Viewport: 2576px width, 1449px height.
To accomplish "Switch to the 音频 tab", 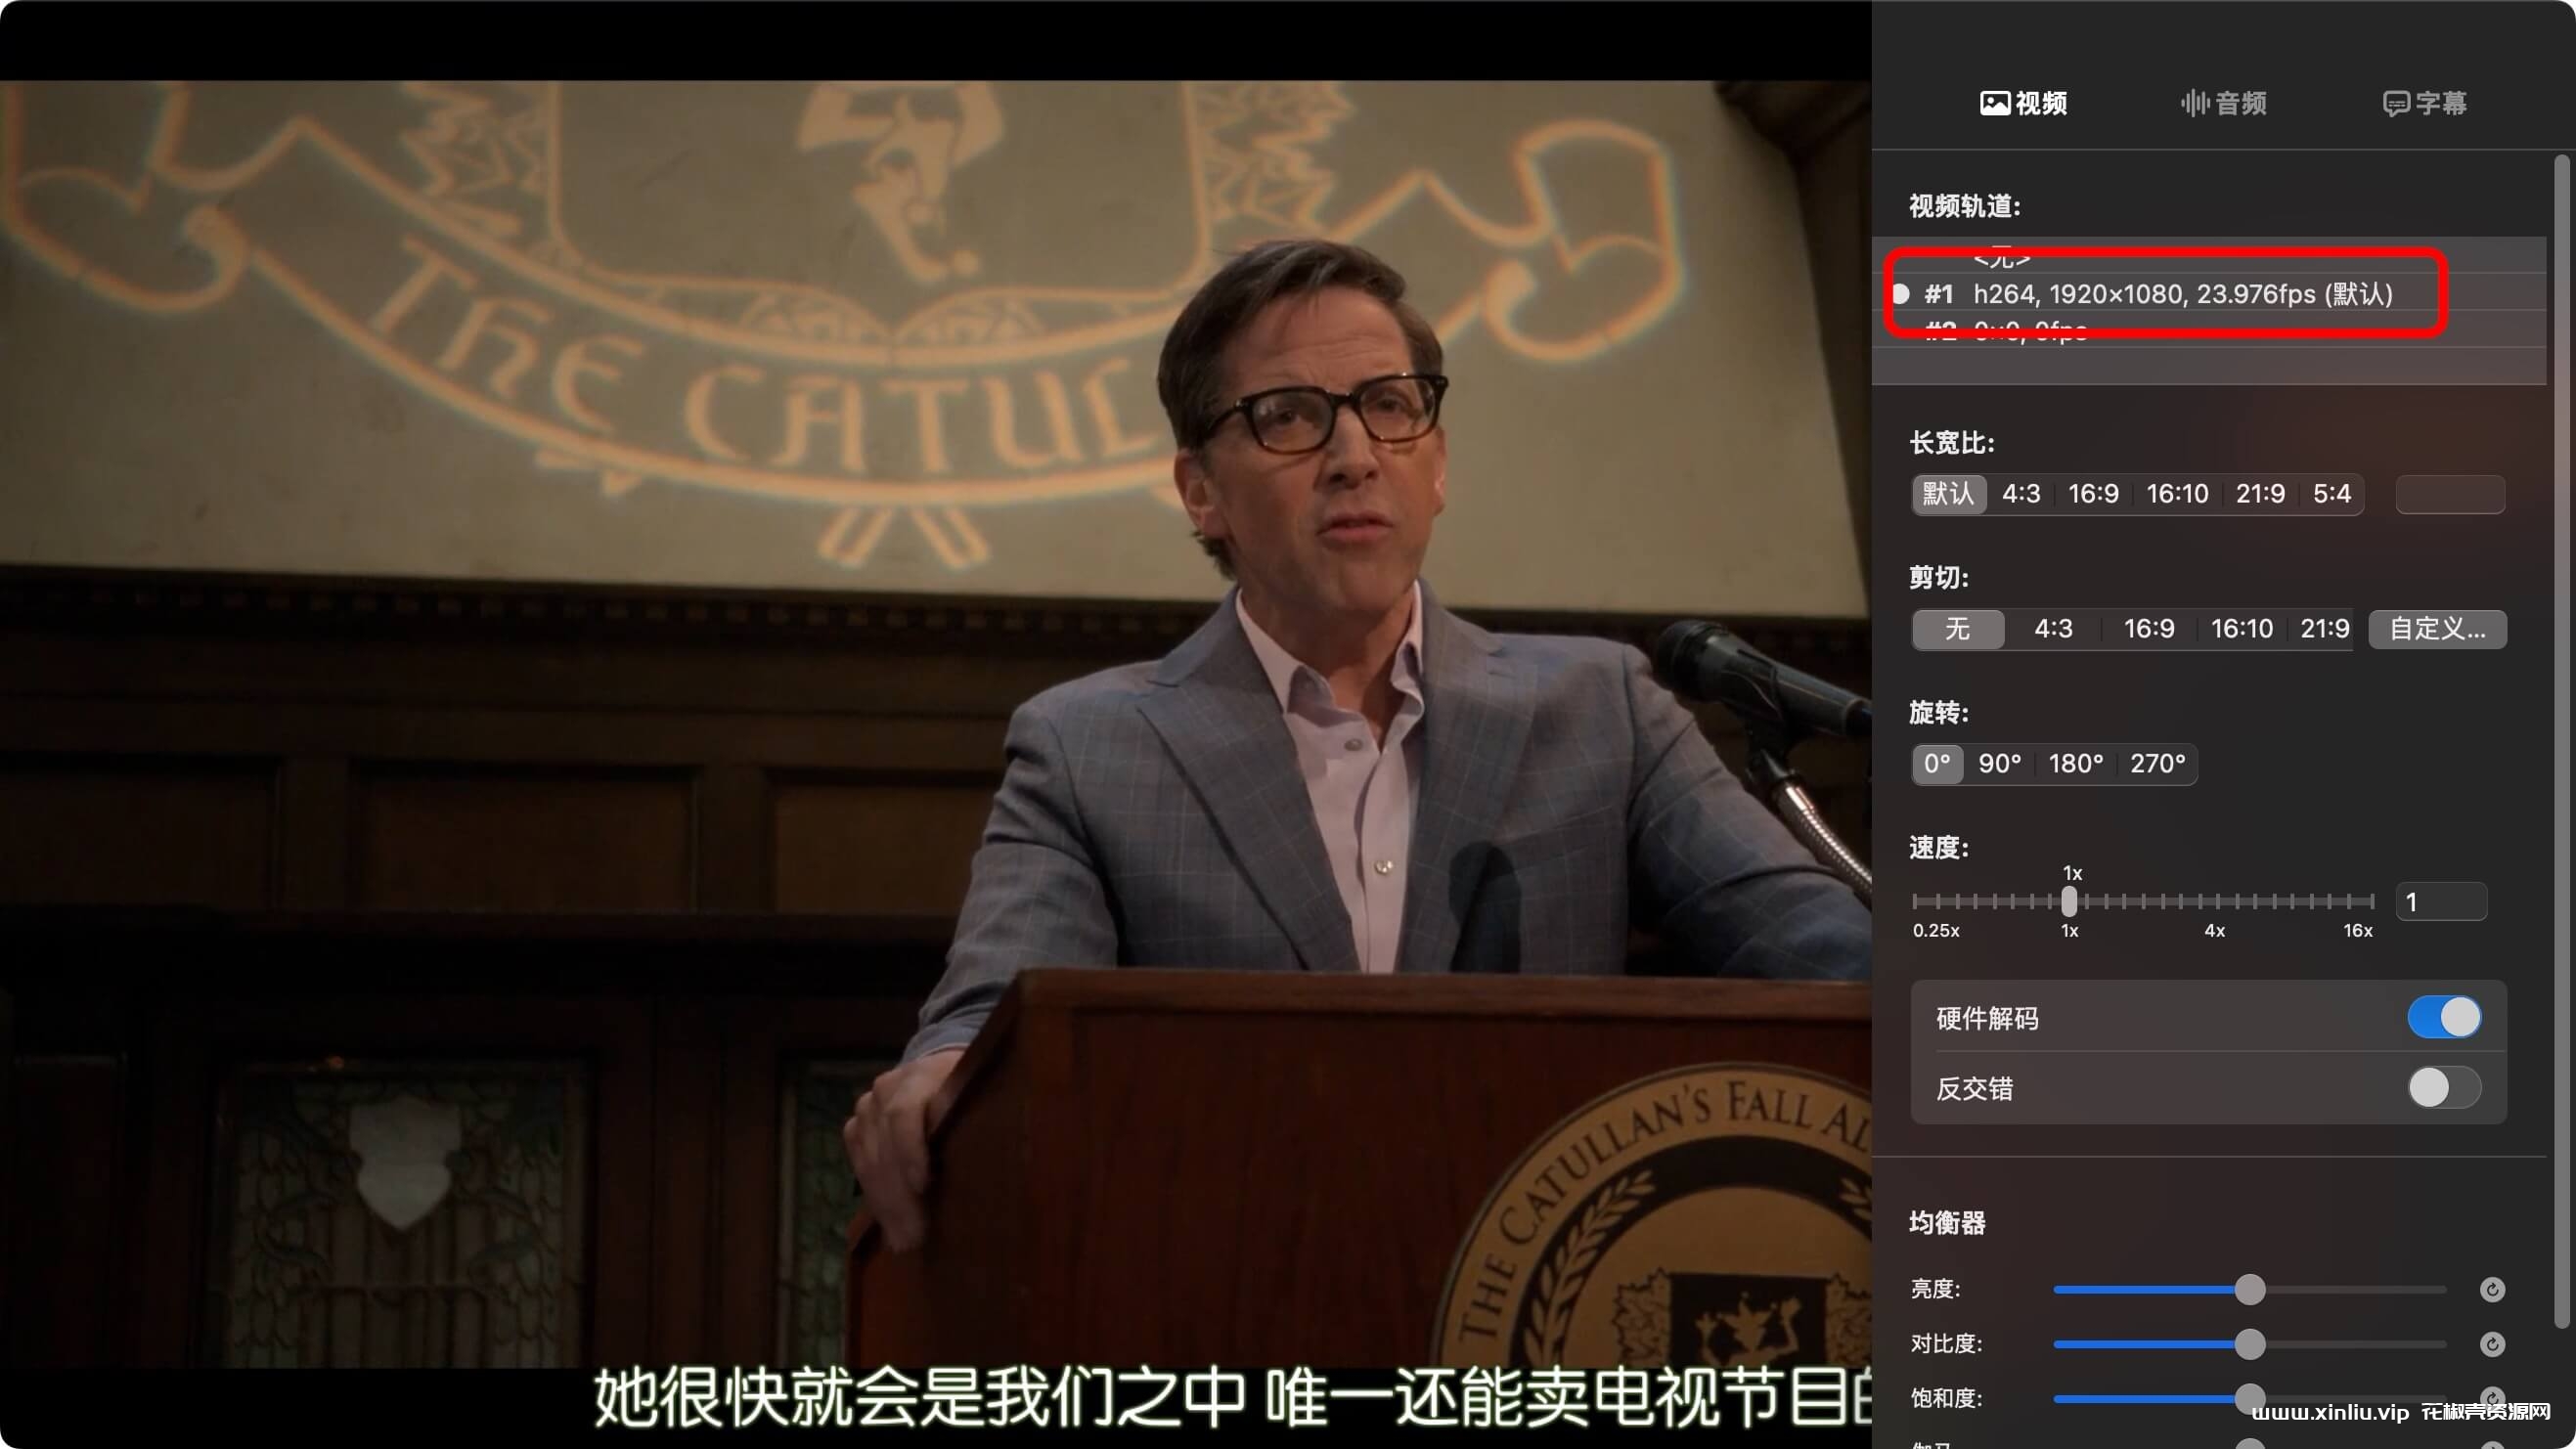I will pyautogui.click(x=2223, y=103).
